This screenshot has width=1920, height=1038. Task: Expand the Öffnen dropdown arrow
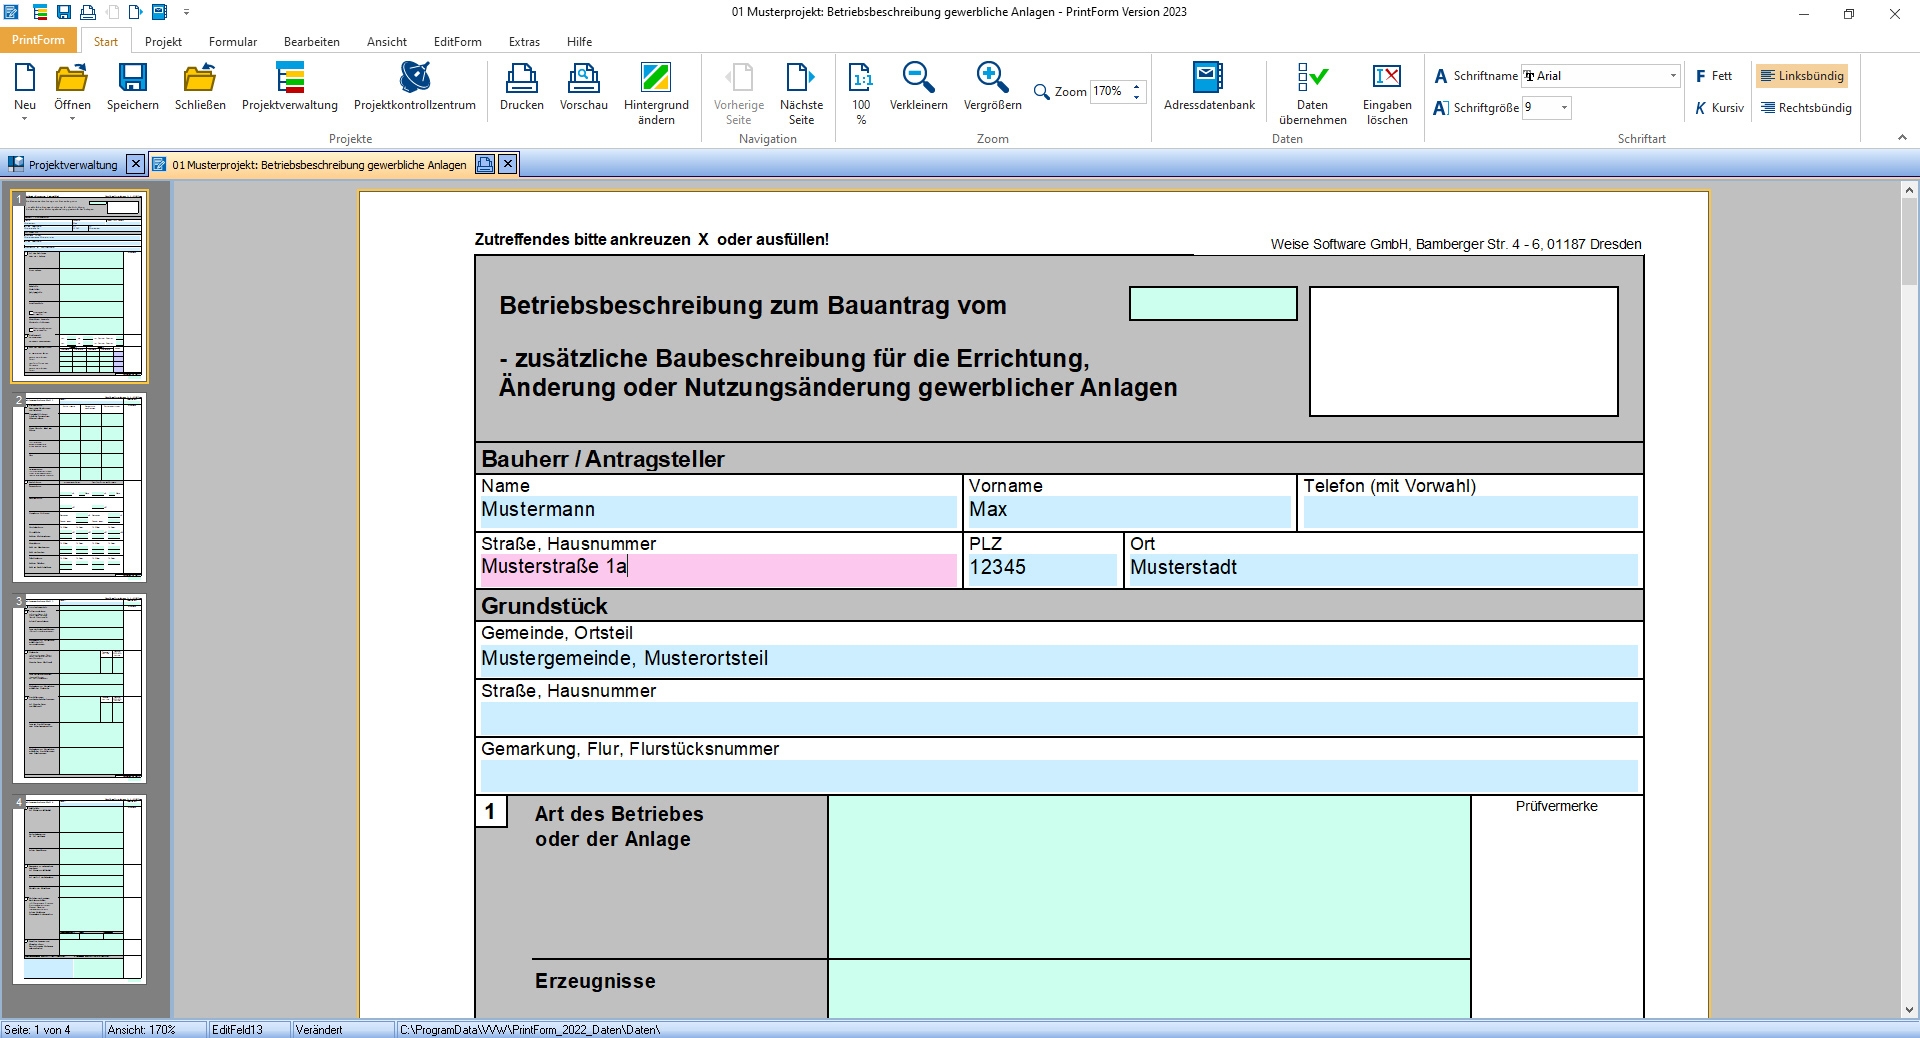coord(72,119)
